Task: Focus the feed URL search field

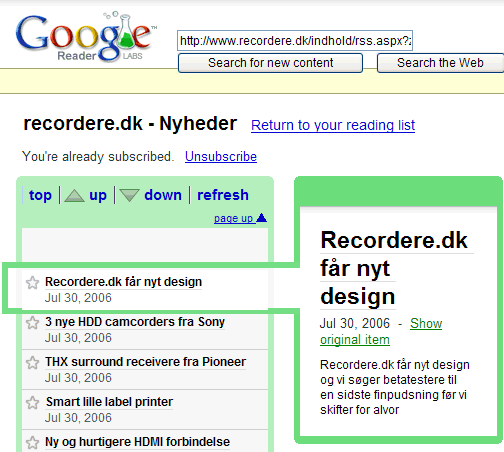Action: 295,41
